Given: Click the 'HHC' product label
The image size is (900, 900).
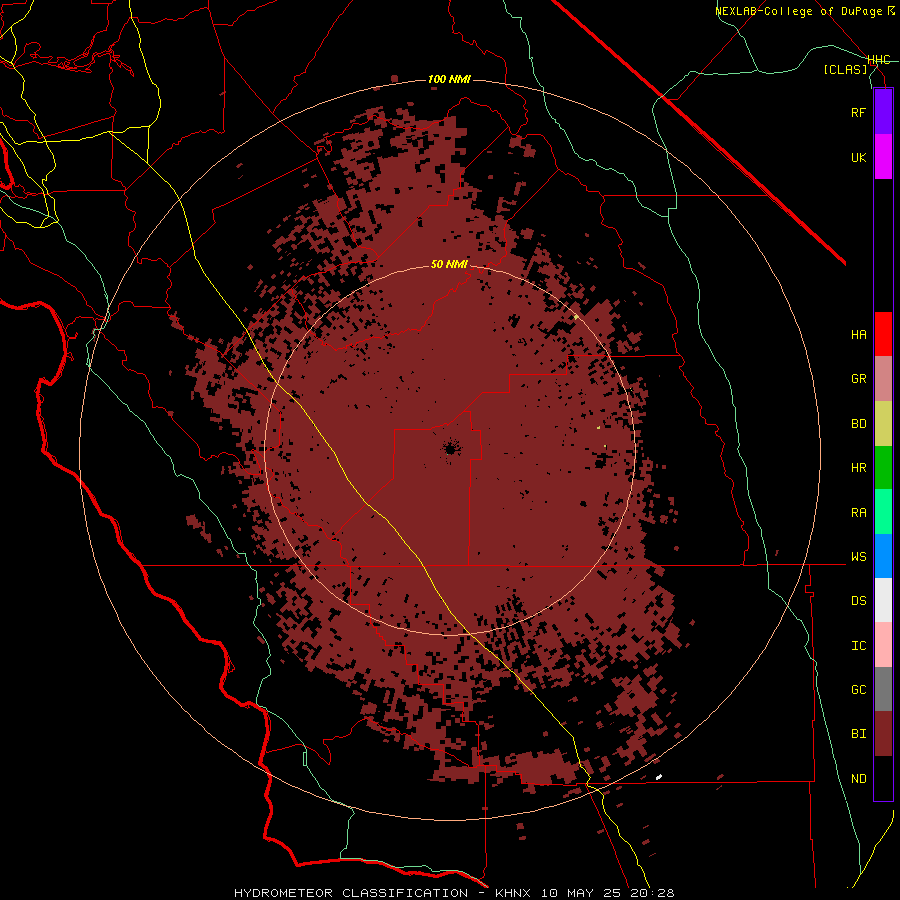Looking at the screenshot, I should coord(879,60).
